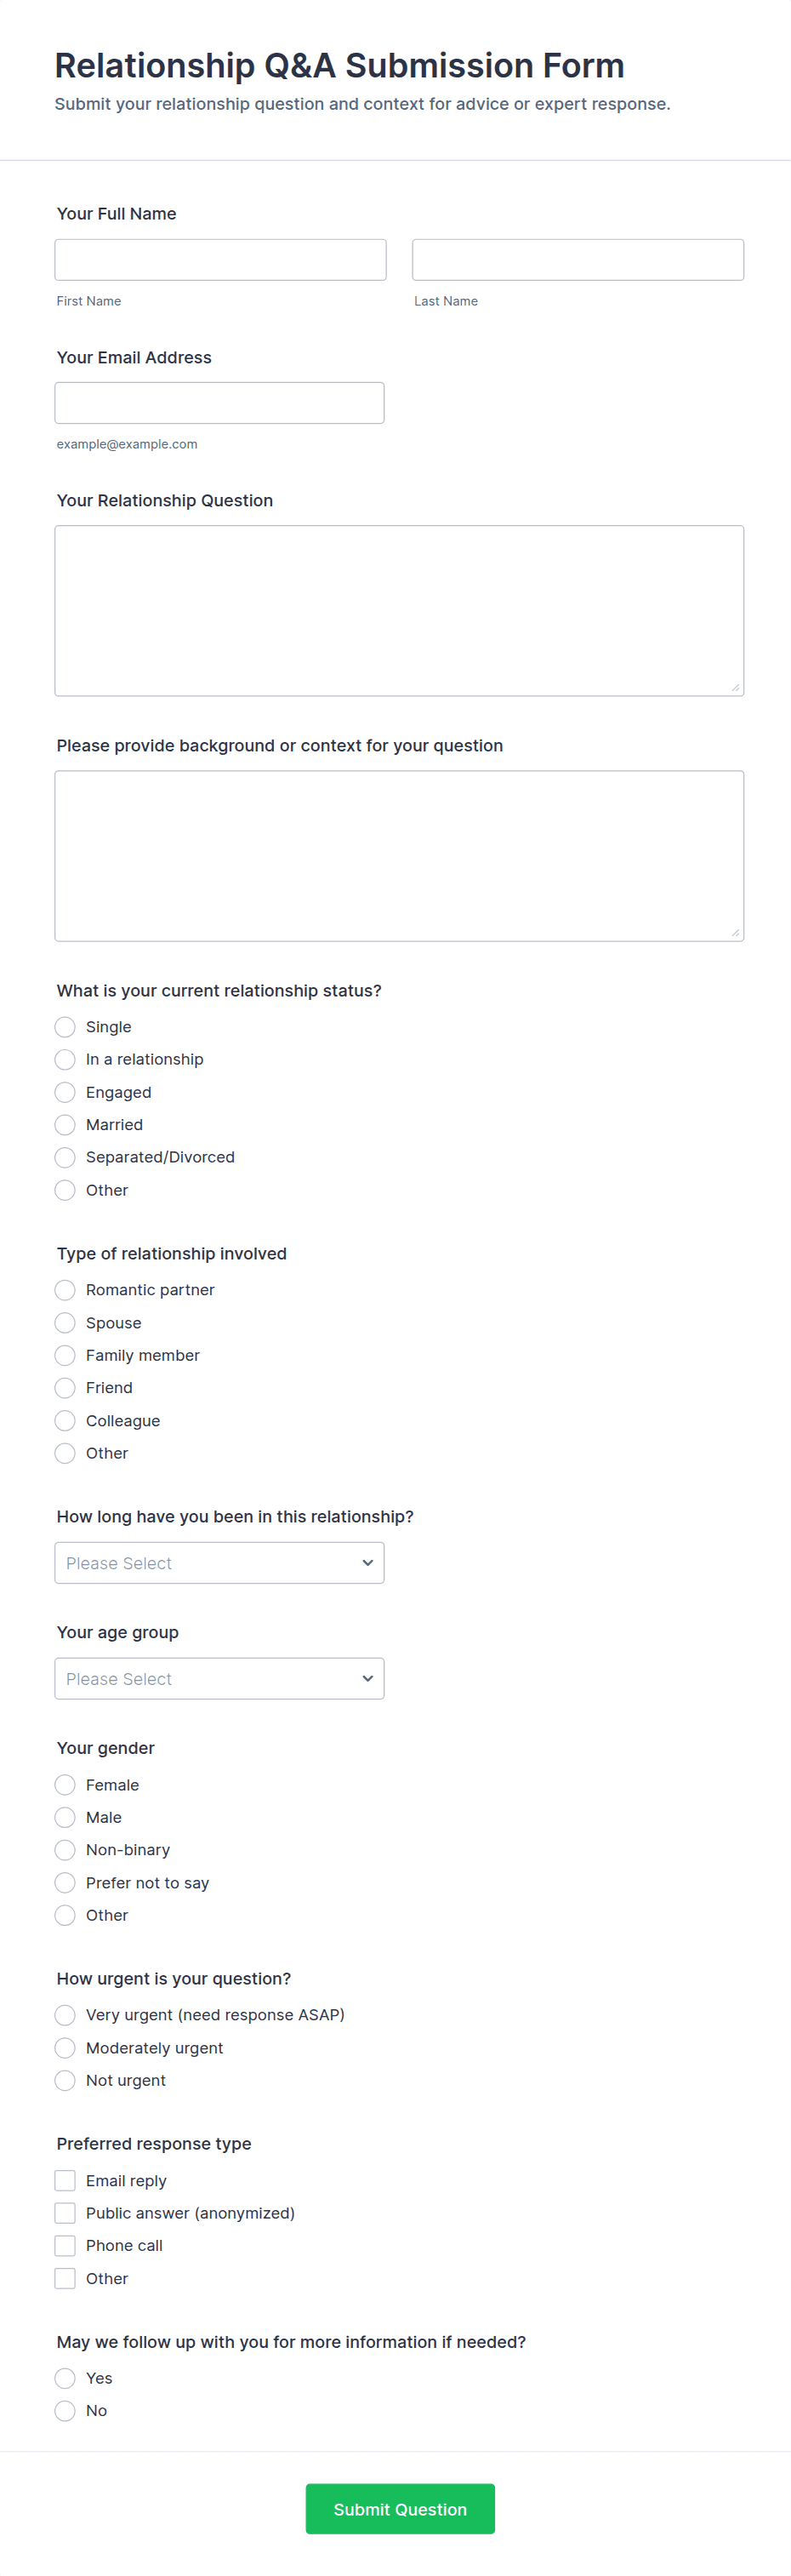Click the First Name input field
791x2576 pixels.
[220, 260]
